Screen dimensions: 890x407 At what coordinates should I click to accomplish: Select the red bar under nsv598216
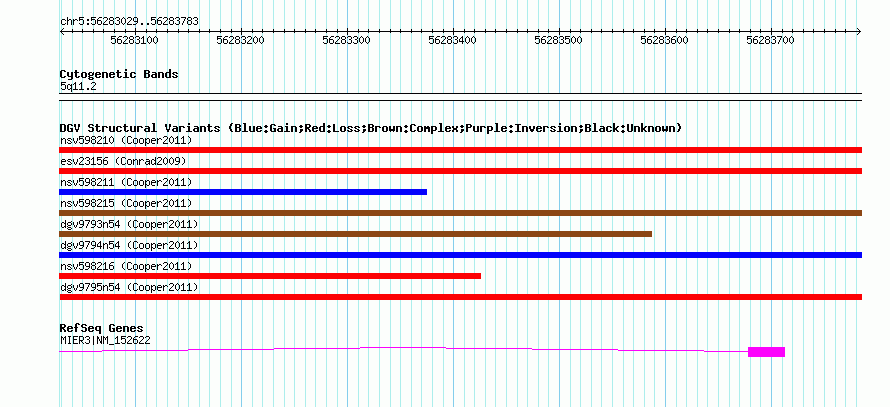270,276
